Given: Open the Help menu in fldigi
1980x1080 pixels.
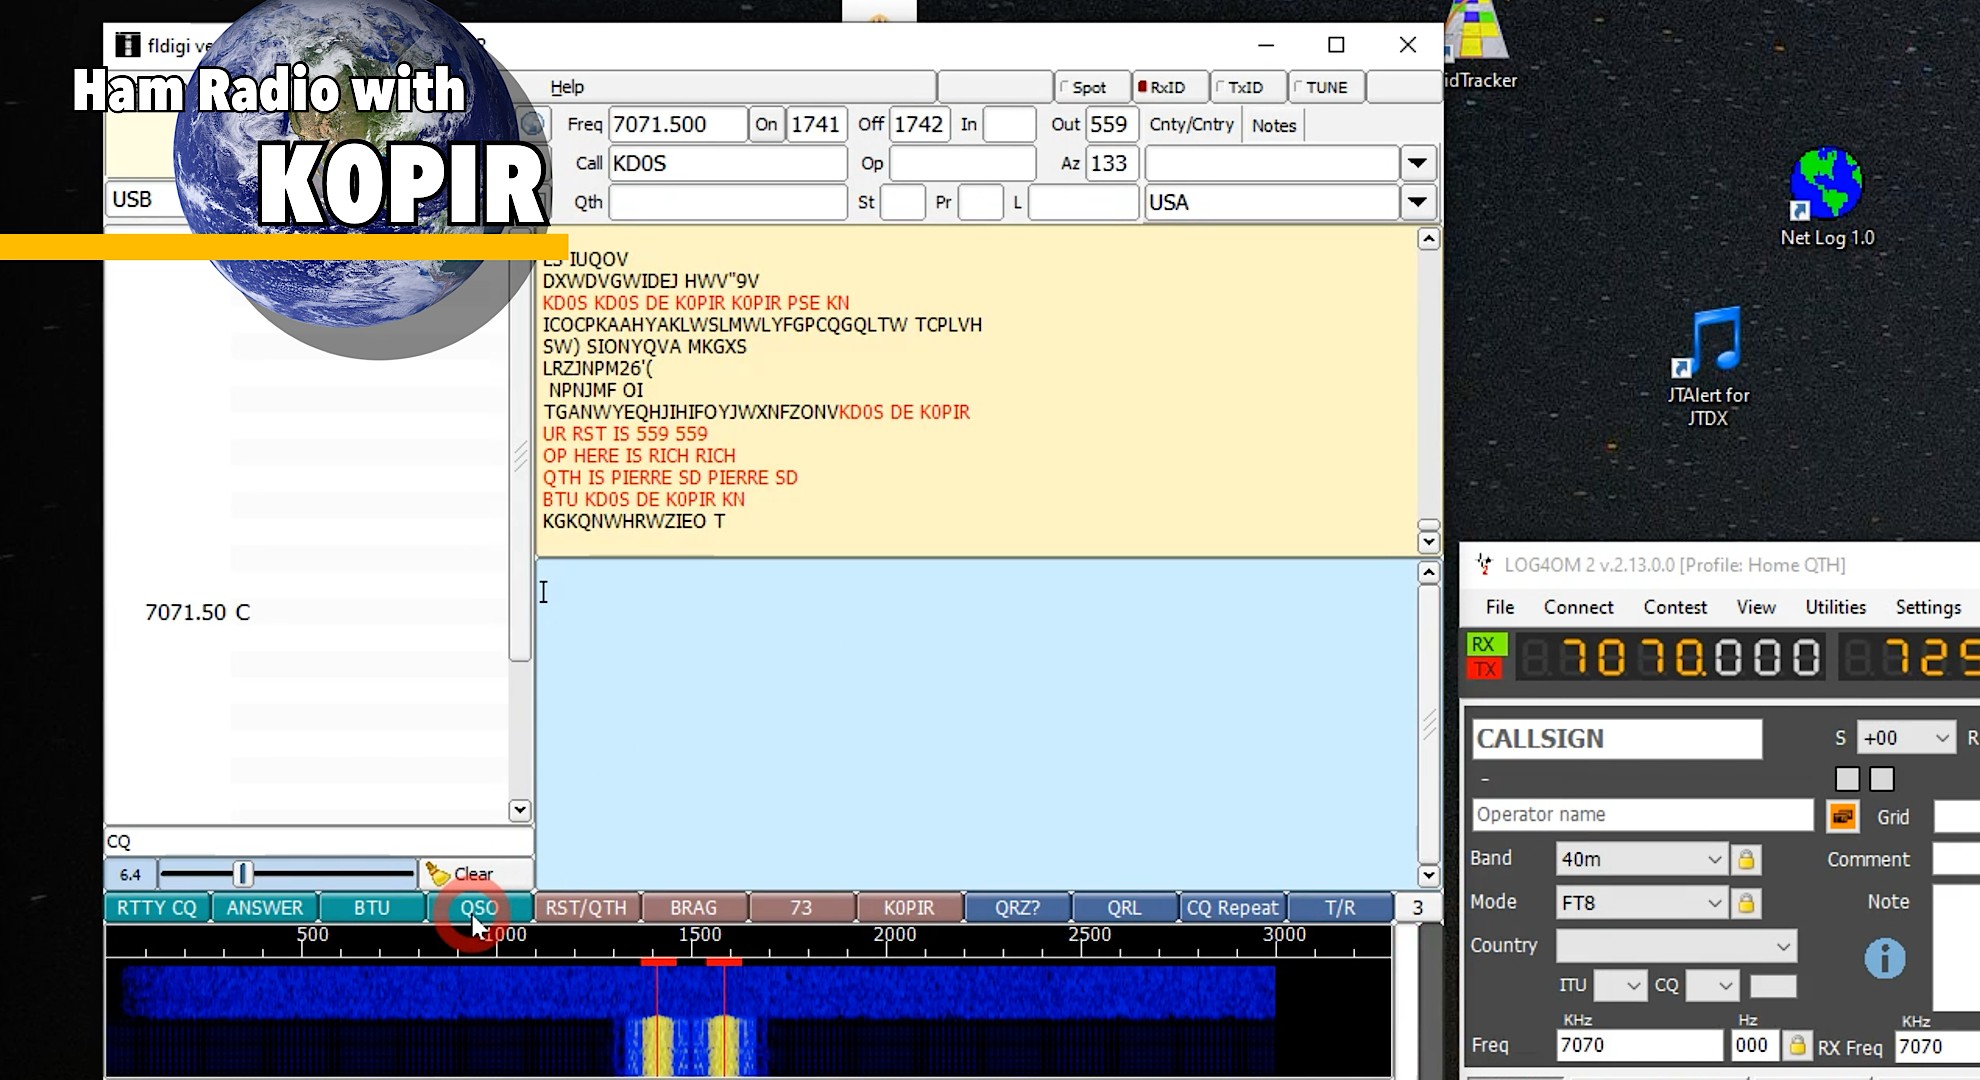Looking at the screenshot, I should click(x=567, y=87).
